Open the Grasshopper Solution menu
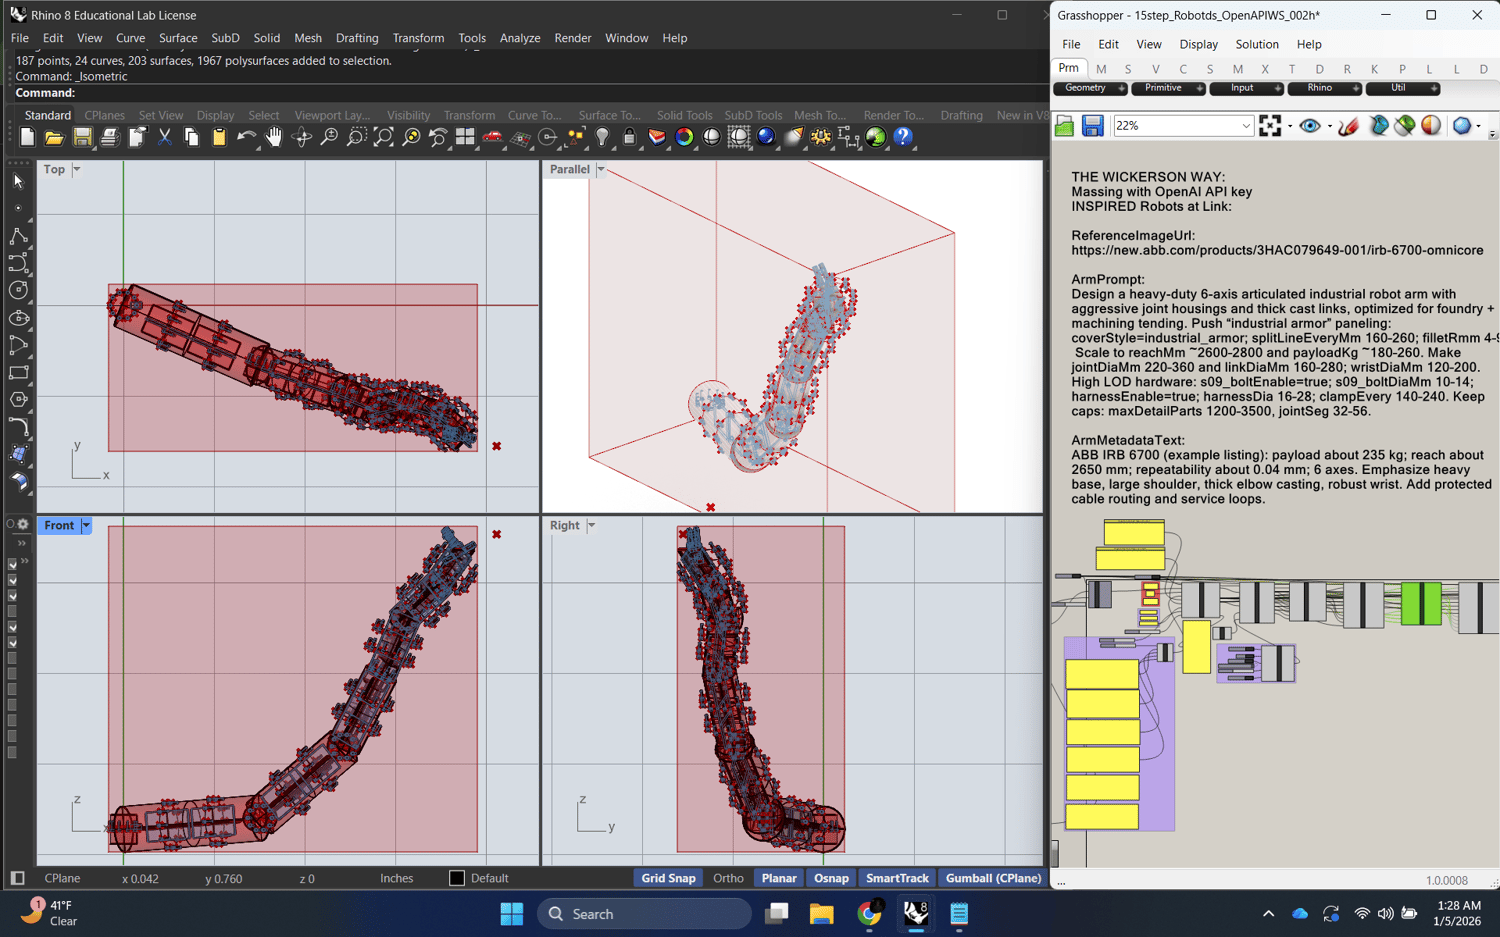 pyautogui.click(x=1256, y=44)
